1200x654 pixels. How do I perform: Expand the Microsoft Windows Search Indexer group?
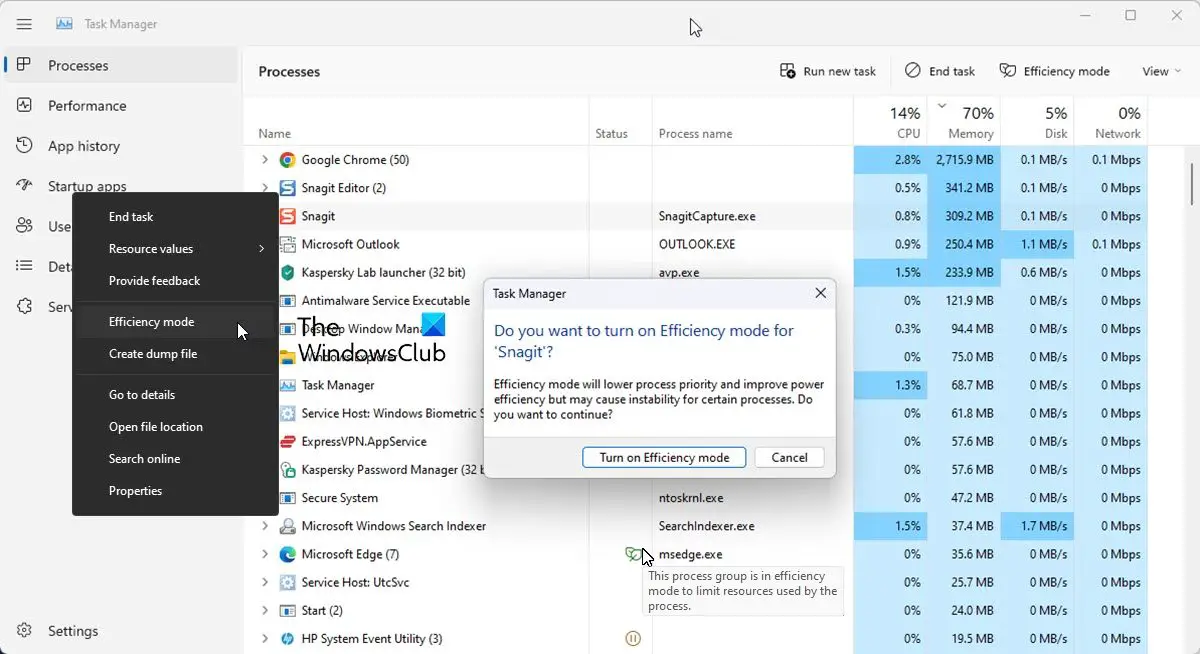coord(265,526)
